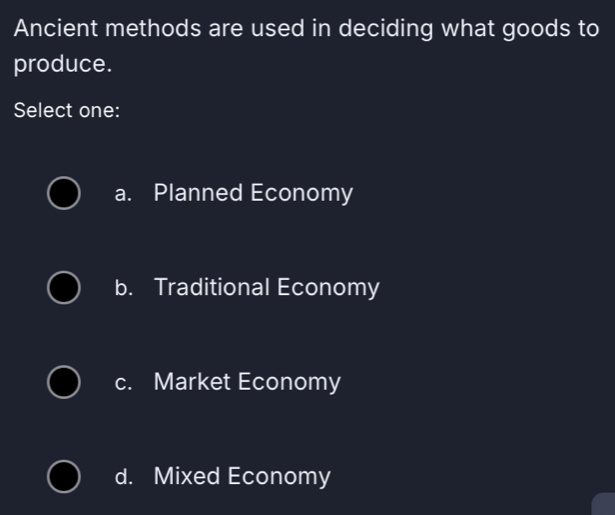Click the word 'Mixed' in option d
The width and height of the screenshot is (615, 515).
tap(187, 476)
